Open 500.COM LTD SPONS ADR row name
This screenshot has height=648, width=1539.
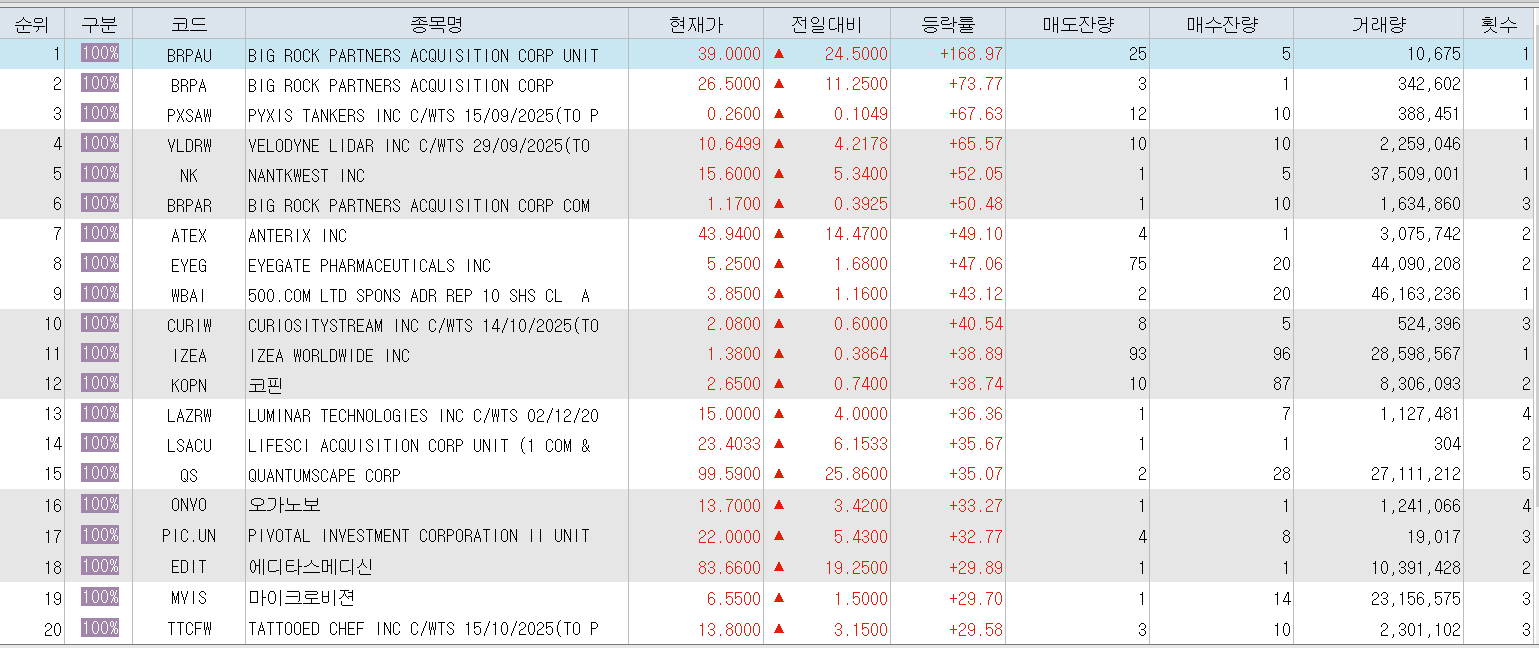click(419, 295)
